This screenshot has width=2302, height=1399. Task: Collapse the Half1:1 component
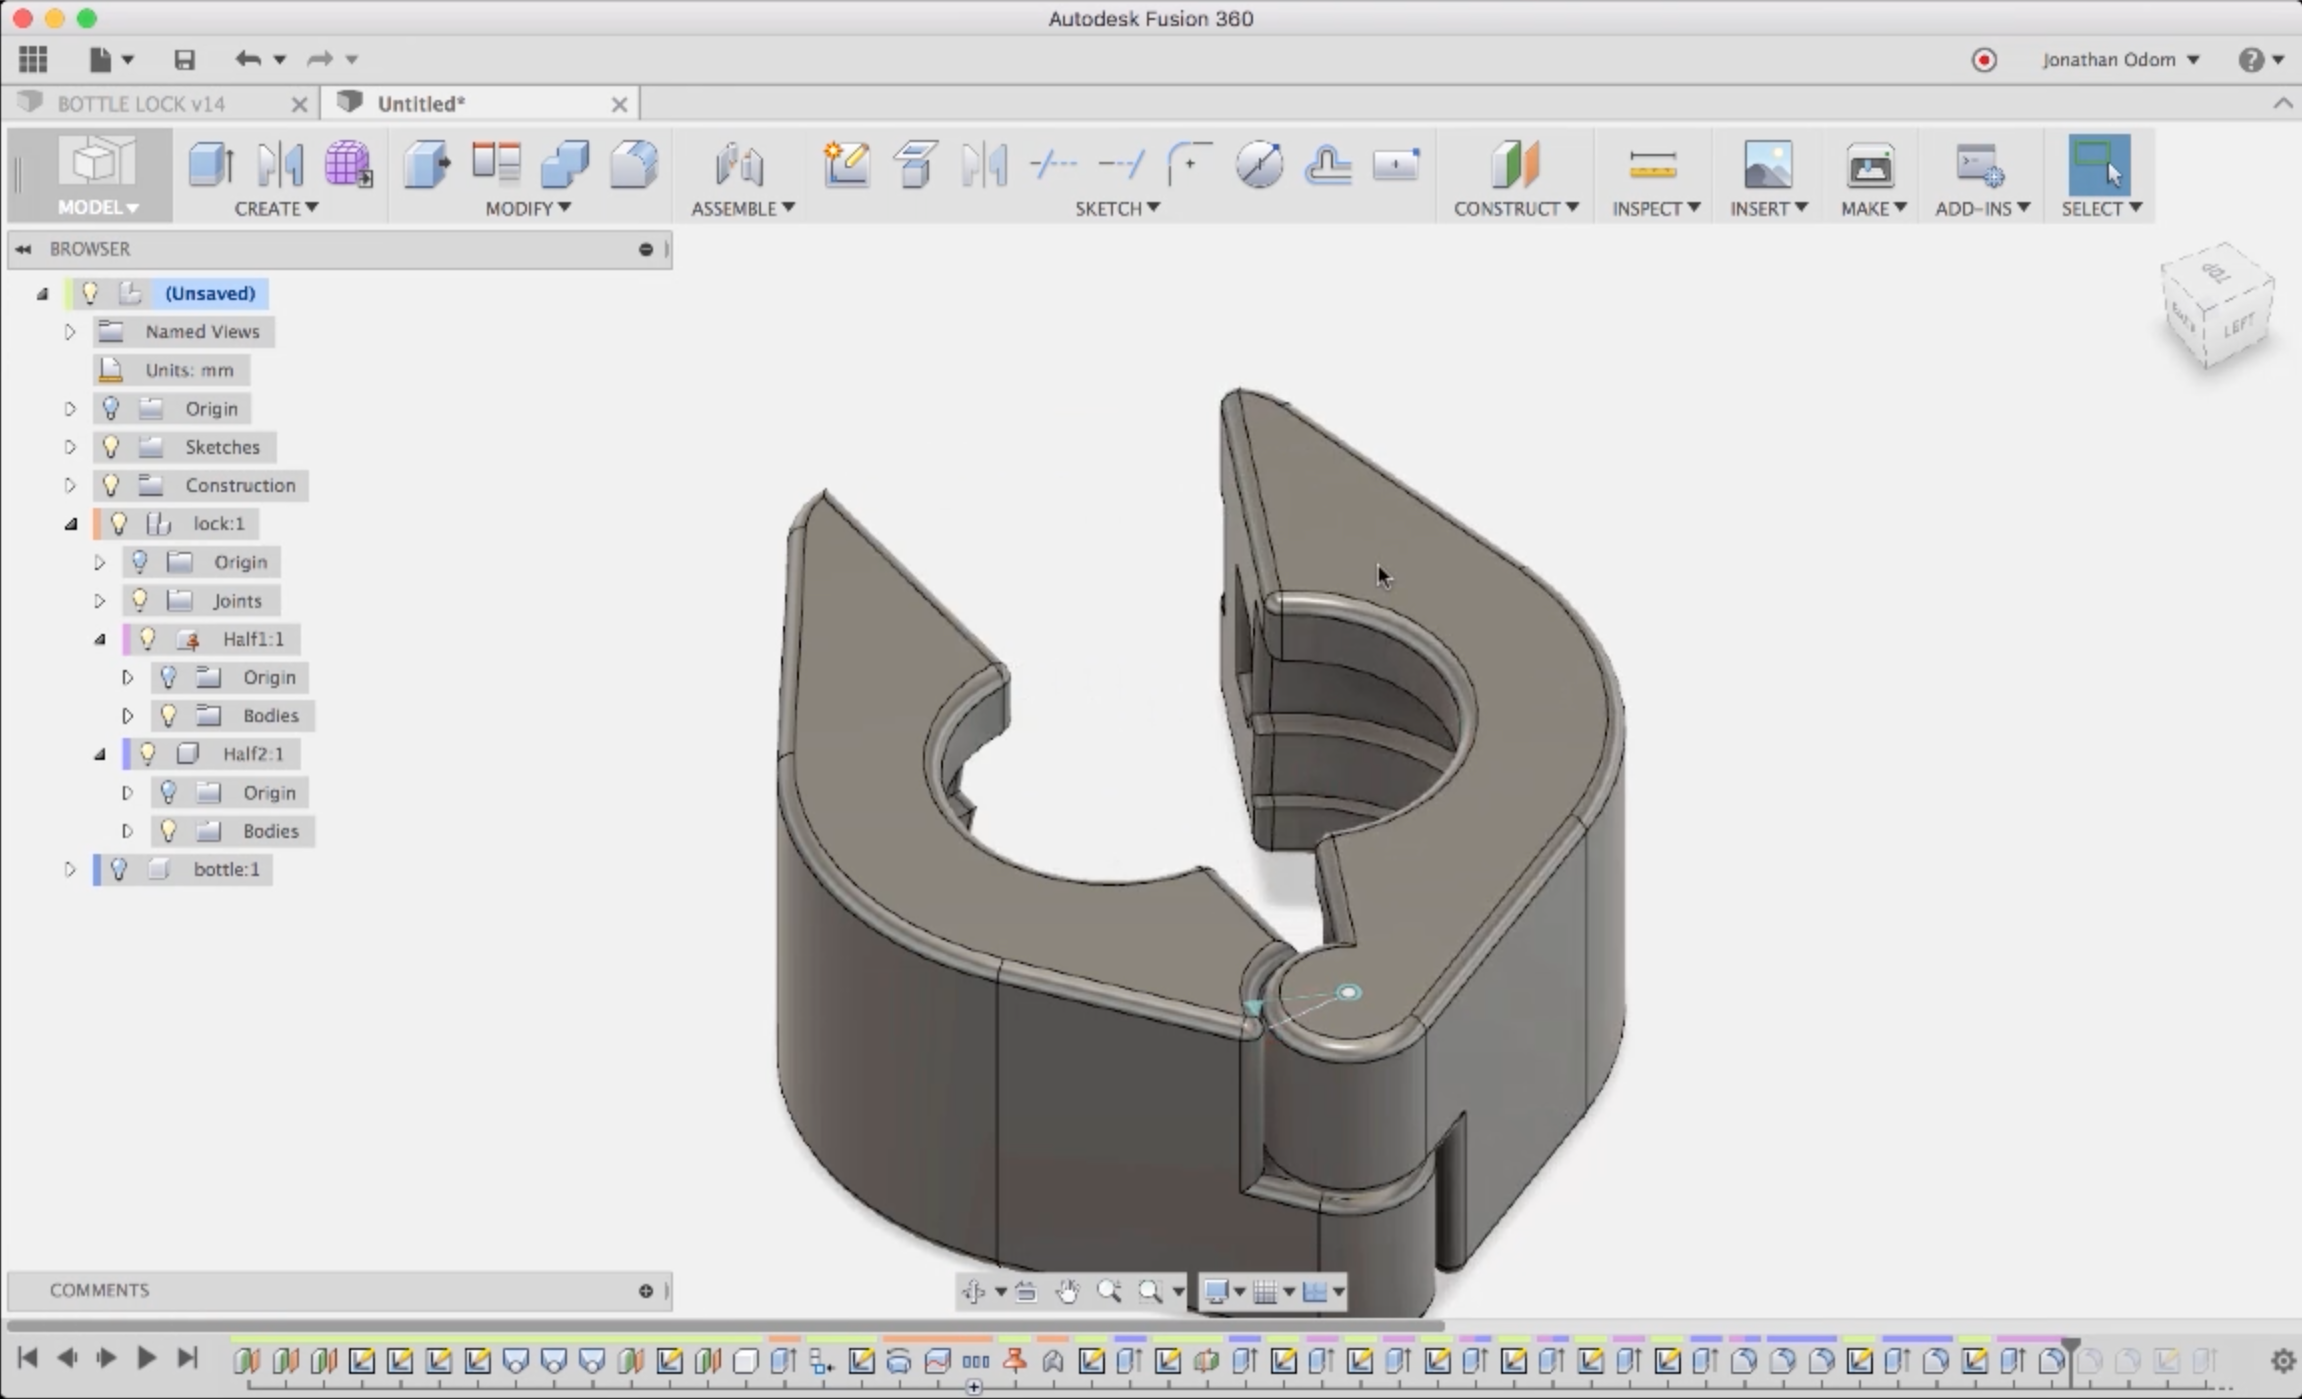click(x=100, y=639)
